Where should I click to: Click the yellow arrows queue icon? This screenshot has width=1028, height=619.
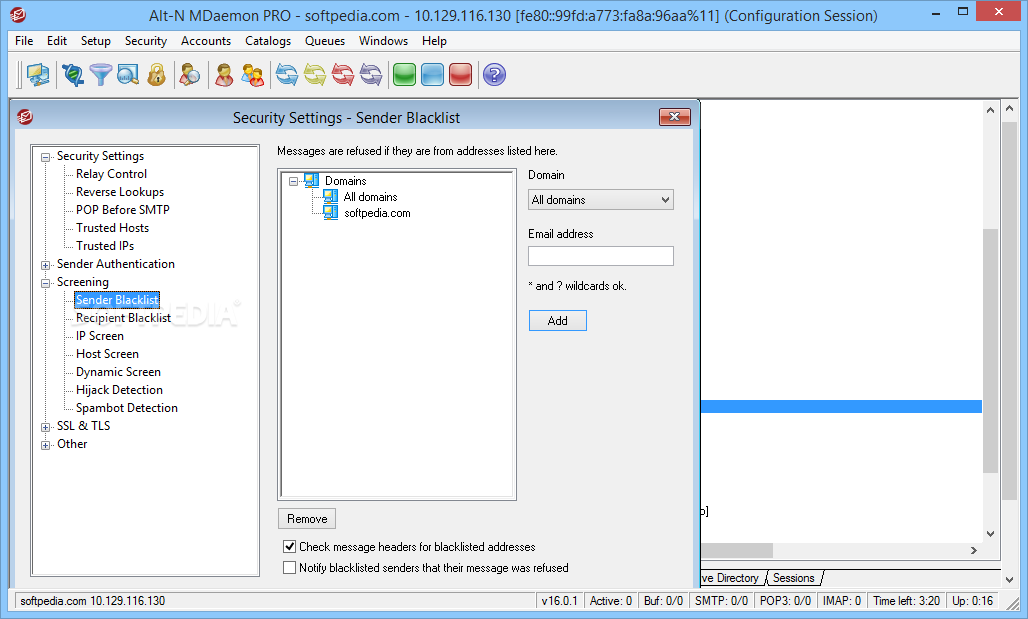[x=315, y=75]
